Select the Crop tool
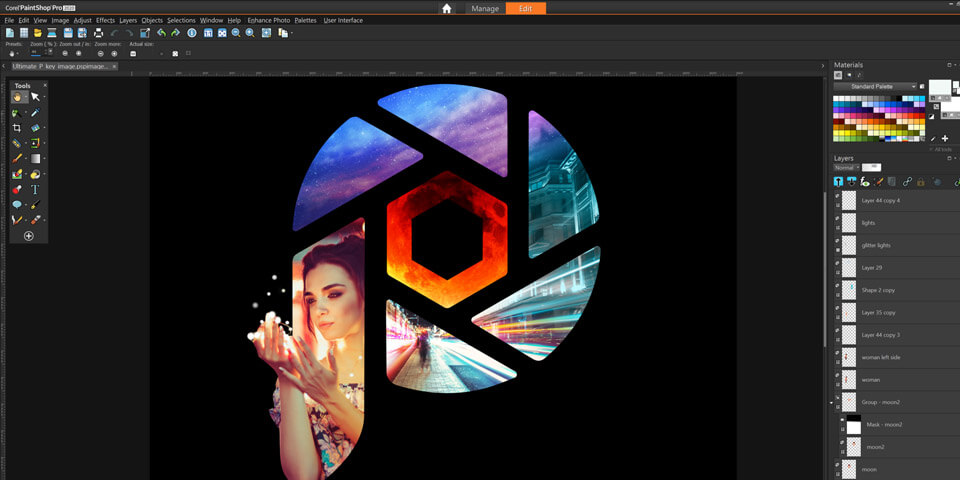Viewport: 960px width, 480px height. tap(17, 128)
